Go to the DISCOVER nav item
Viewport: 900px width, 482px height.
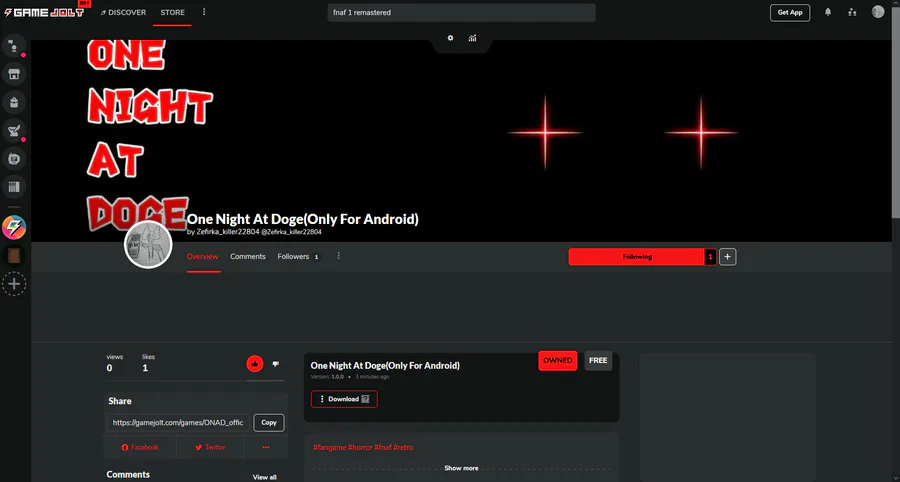coord(123,12)
